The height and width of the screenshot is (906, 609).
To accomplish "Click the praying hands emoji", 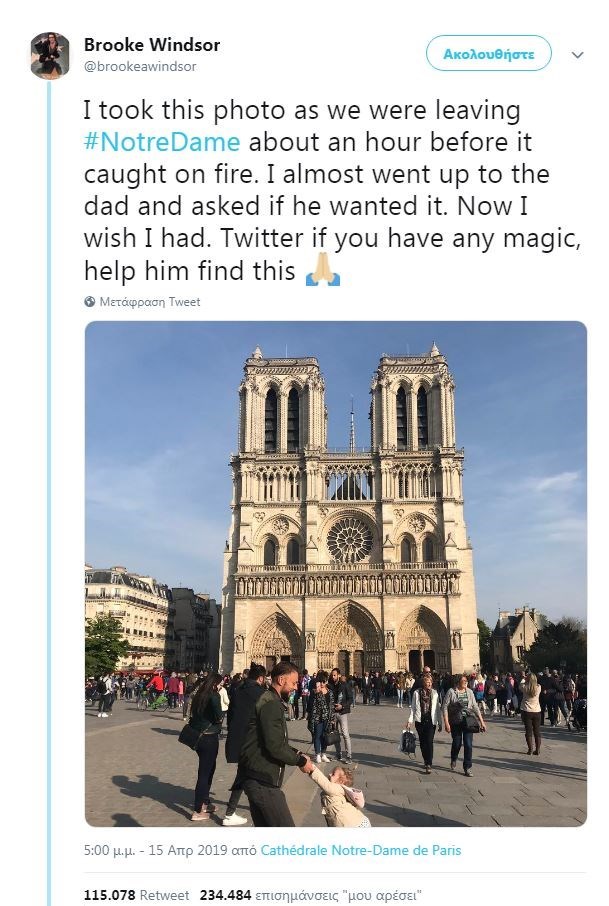I will (323, 270).
